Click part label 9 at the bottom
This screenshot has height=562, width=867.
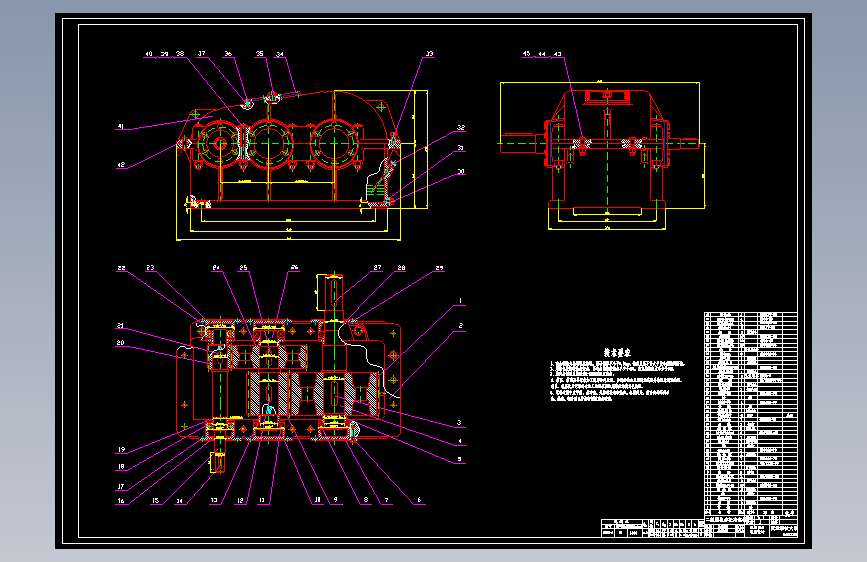(336, 500)
